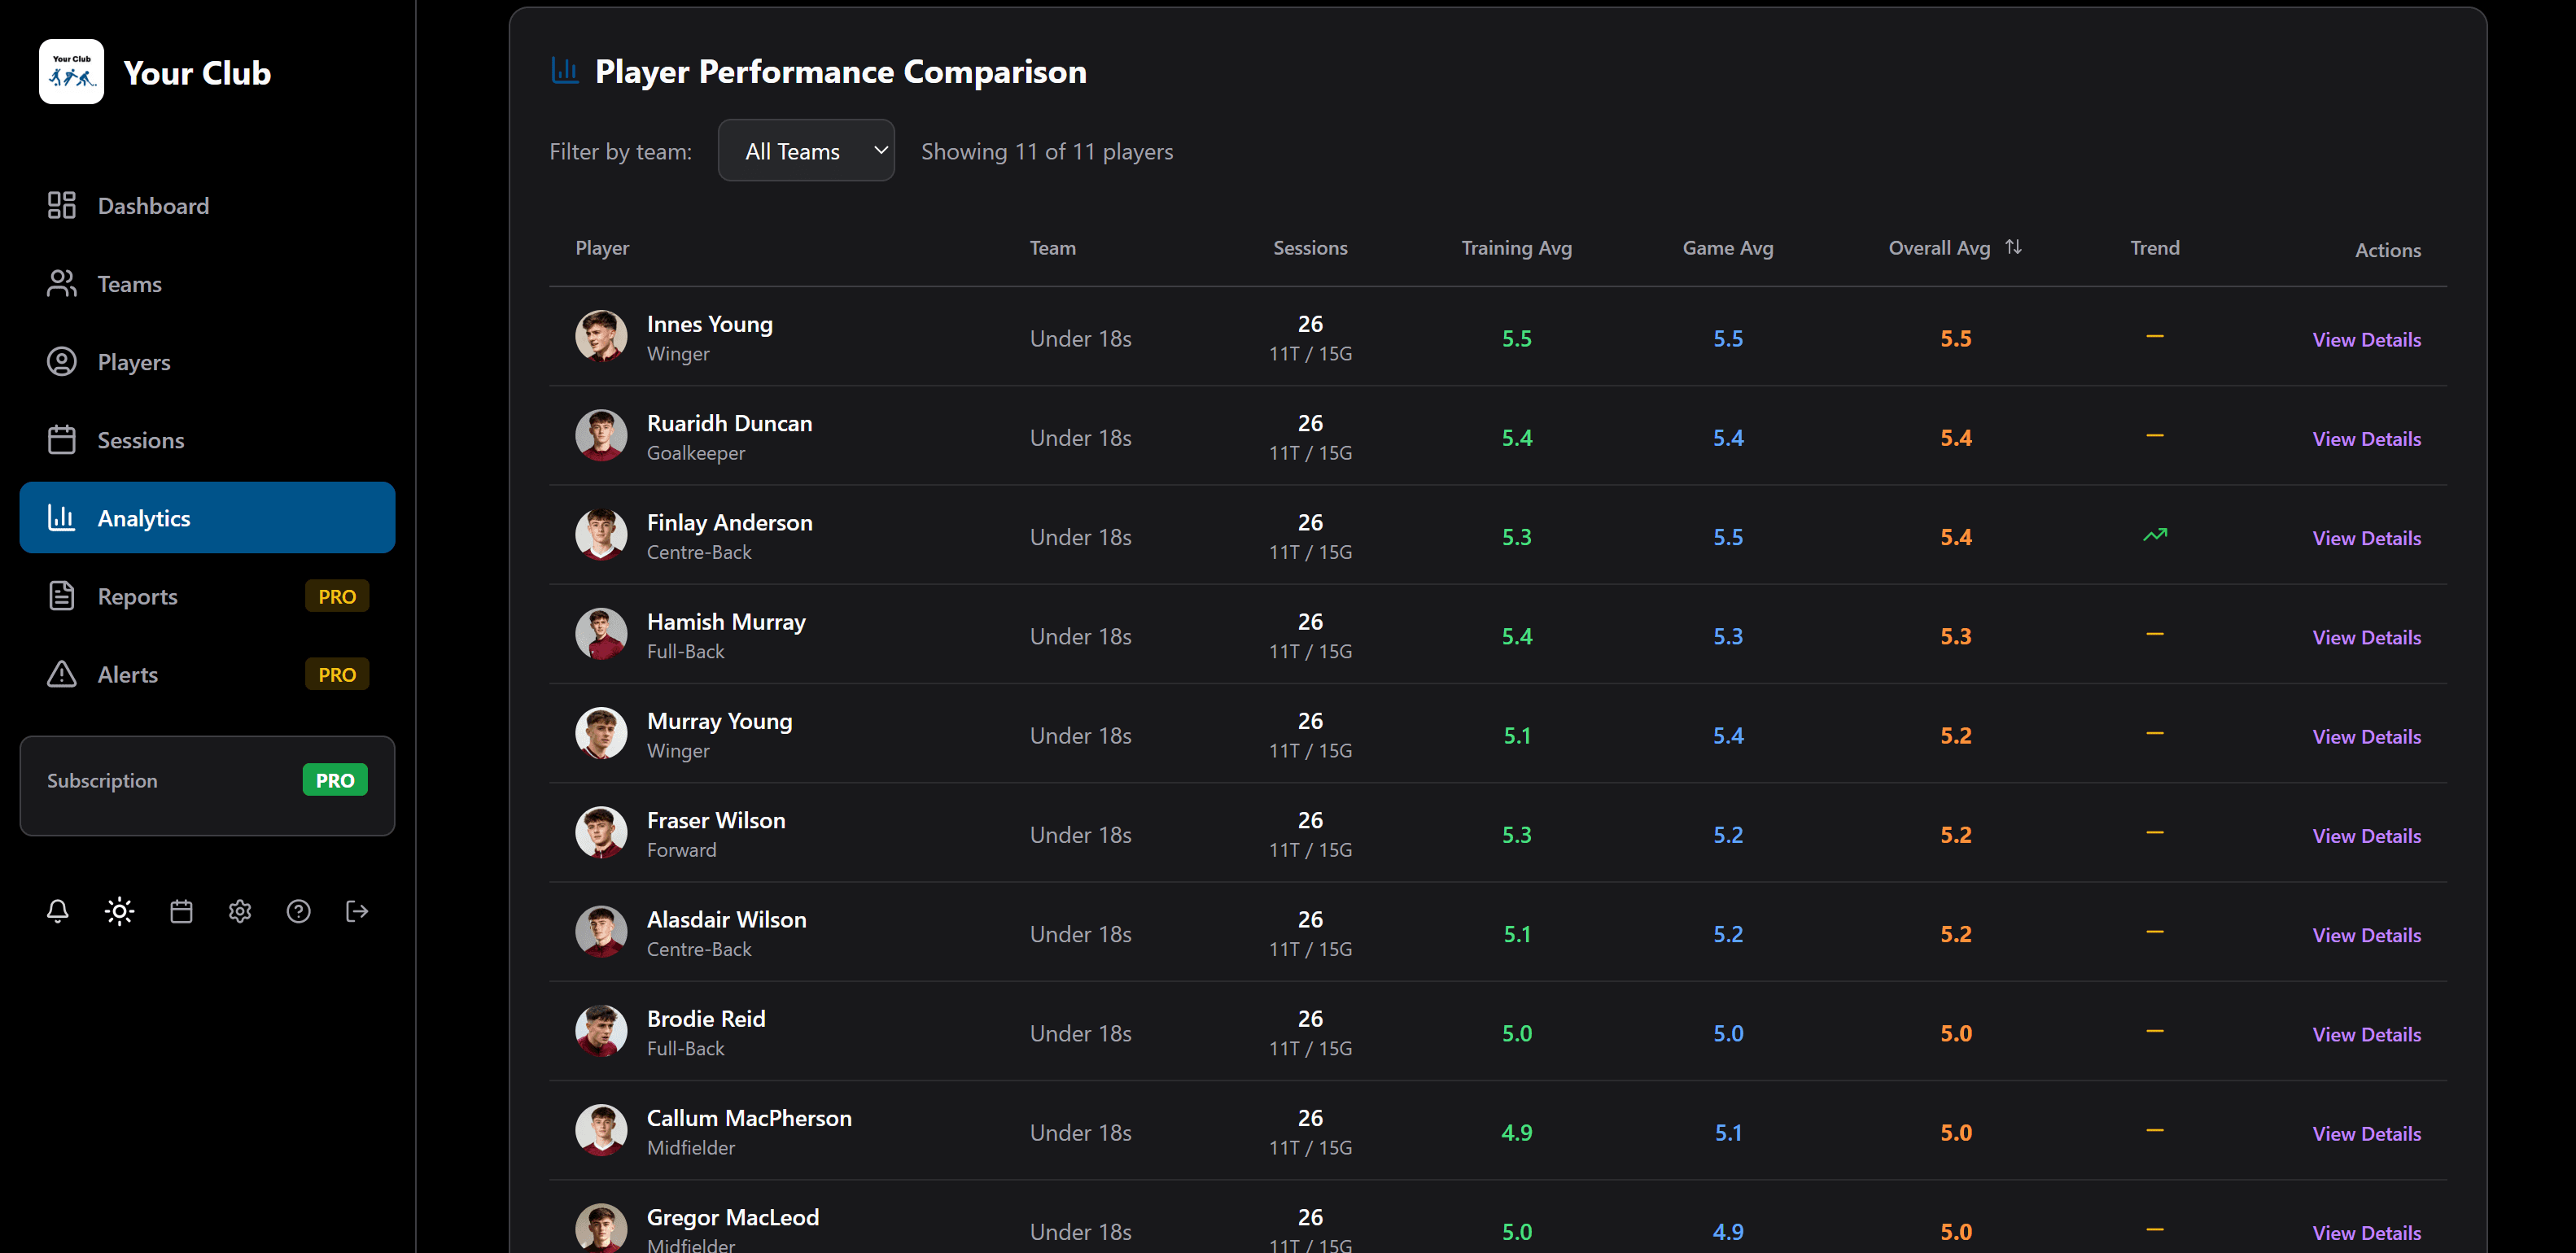The width and height of the screenshot is (2576, 1253).
Task: View Details for Brodie Reid
Action: (2366, 1033)
